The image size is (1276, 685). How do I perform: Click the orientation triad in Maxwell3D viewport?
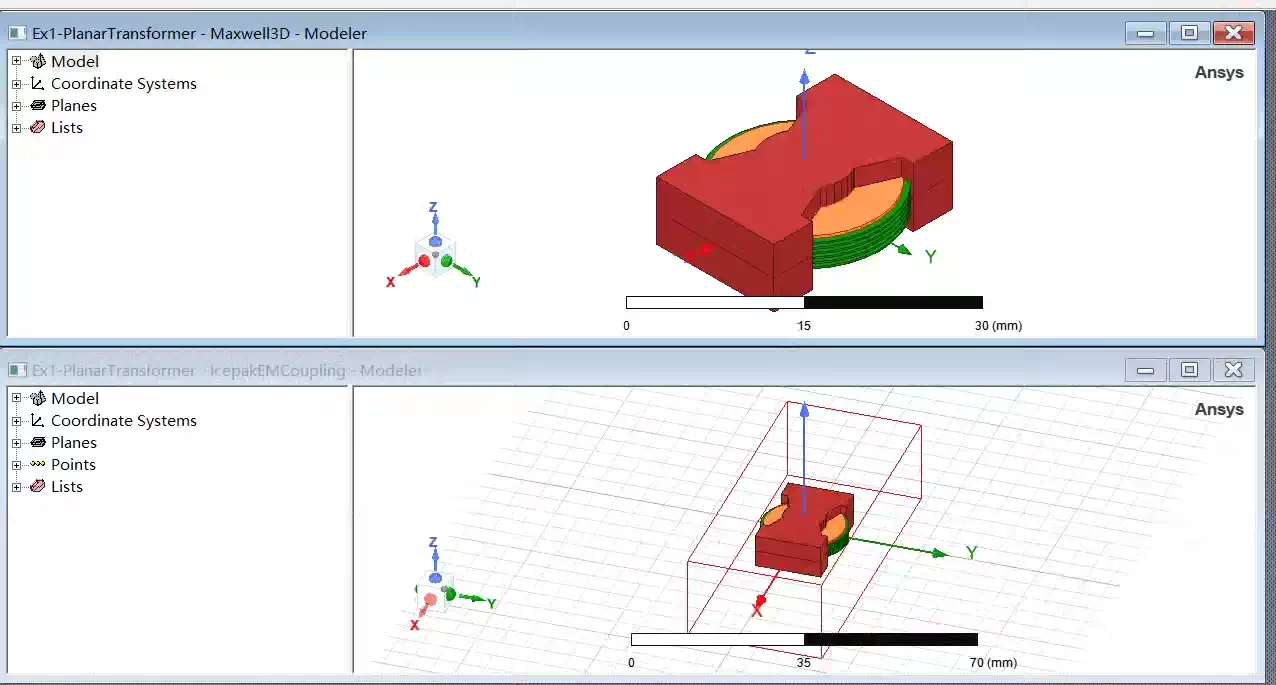point(435,247)
